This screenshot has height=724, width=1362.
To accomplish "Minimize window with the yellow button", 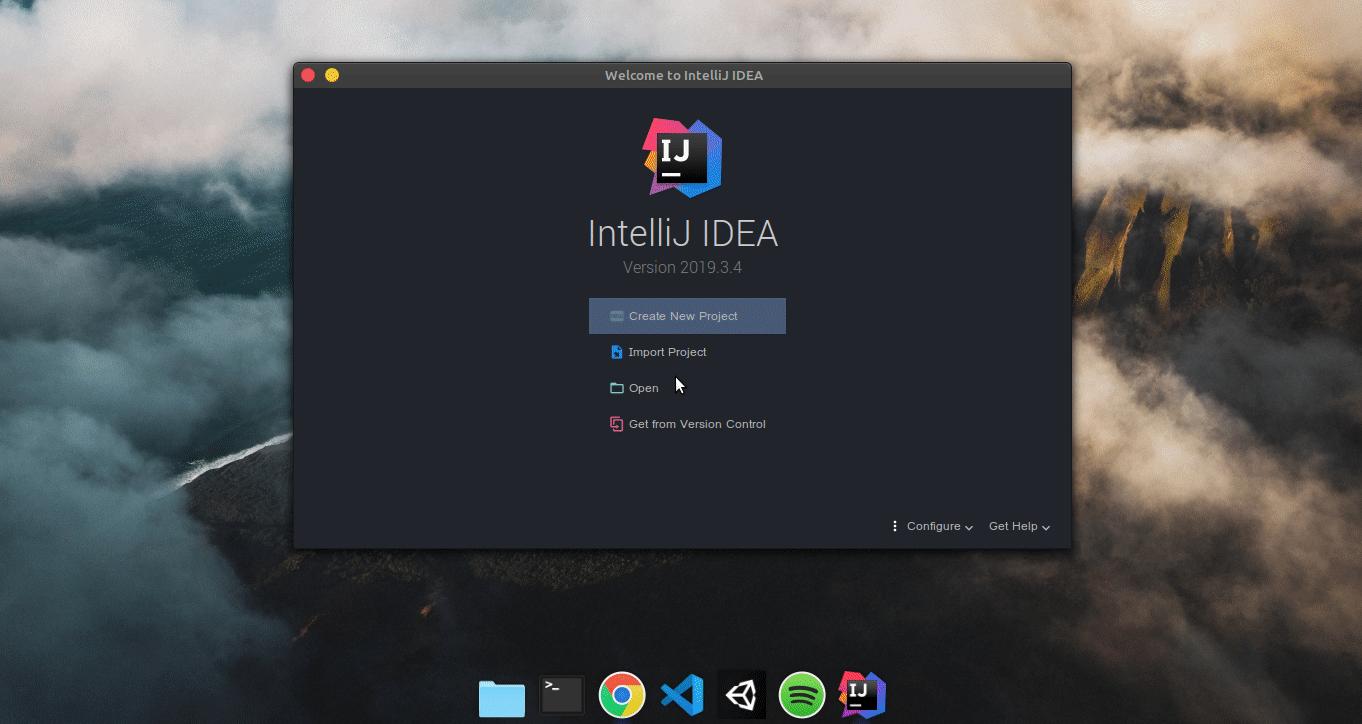I will 332,75.
